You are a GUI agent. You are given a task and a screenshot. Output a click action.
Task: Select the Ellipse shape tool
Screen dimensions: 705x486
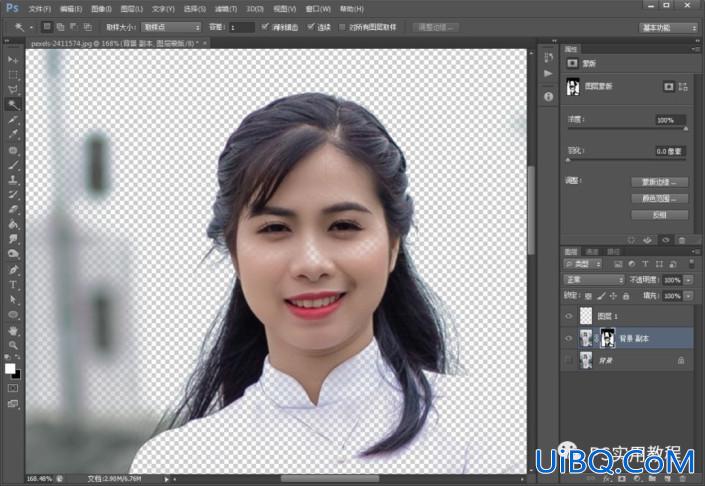(13, 314)
